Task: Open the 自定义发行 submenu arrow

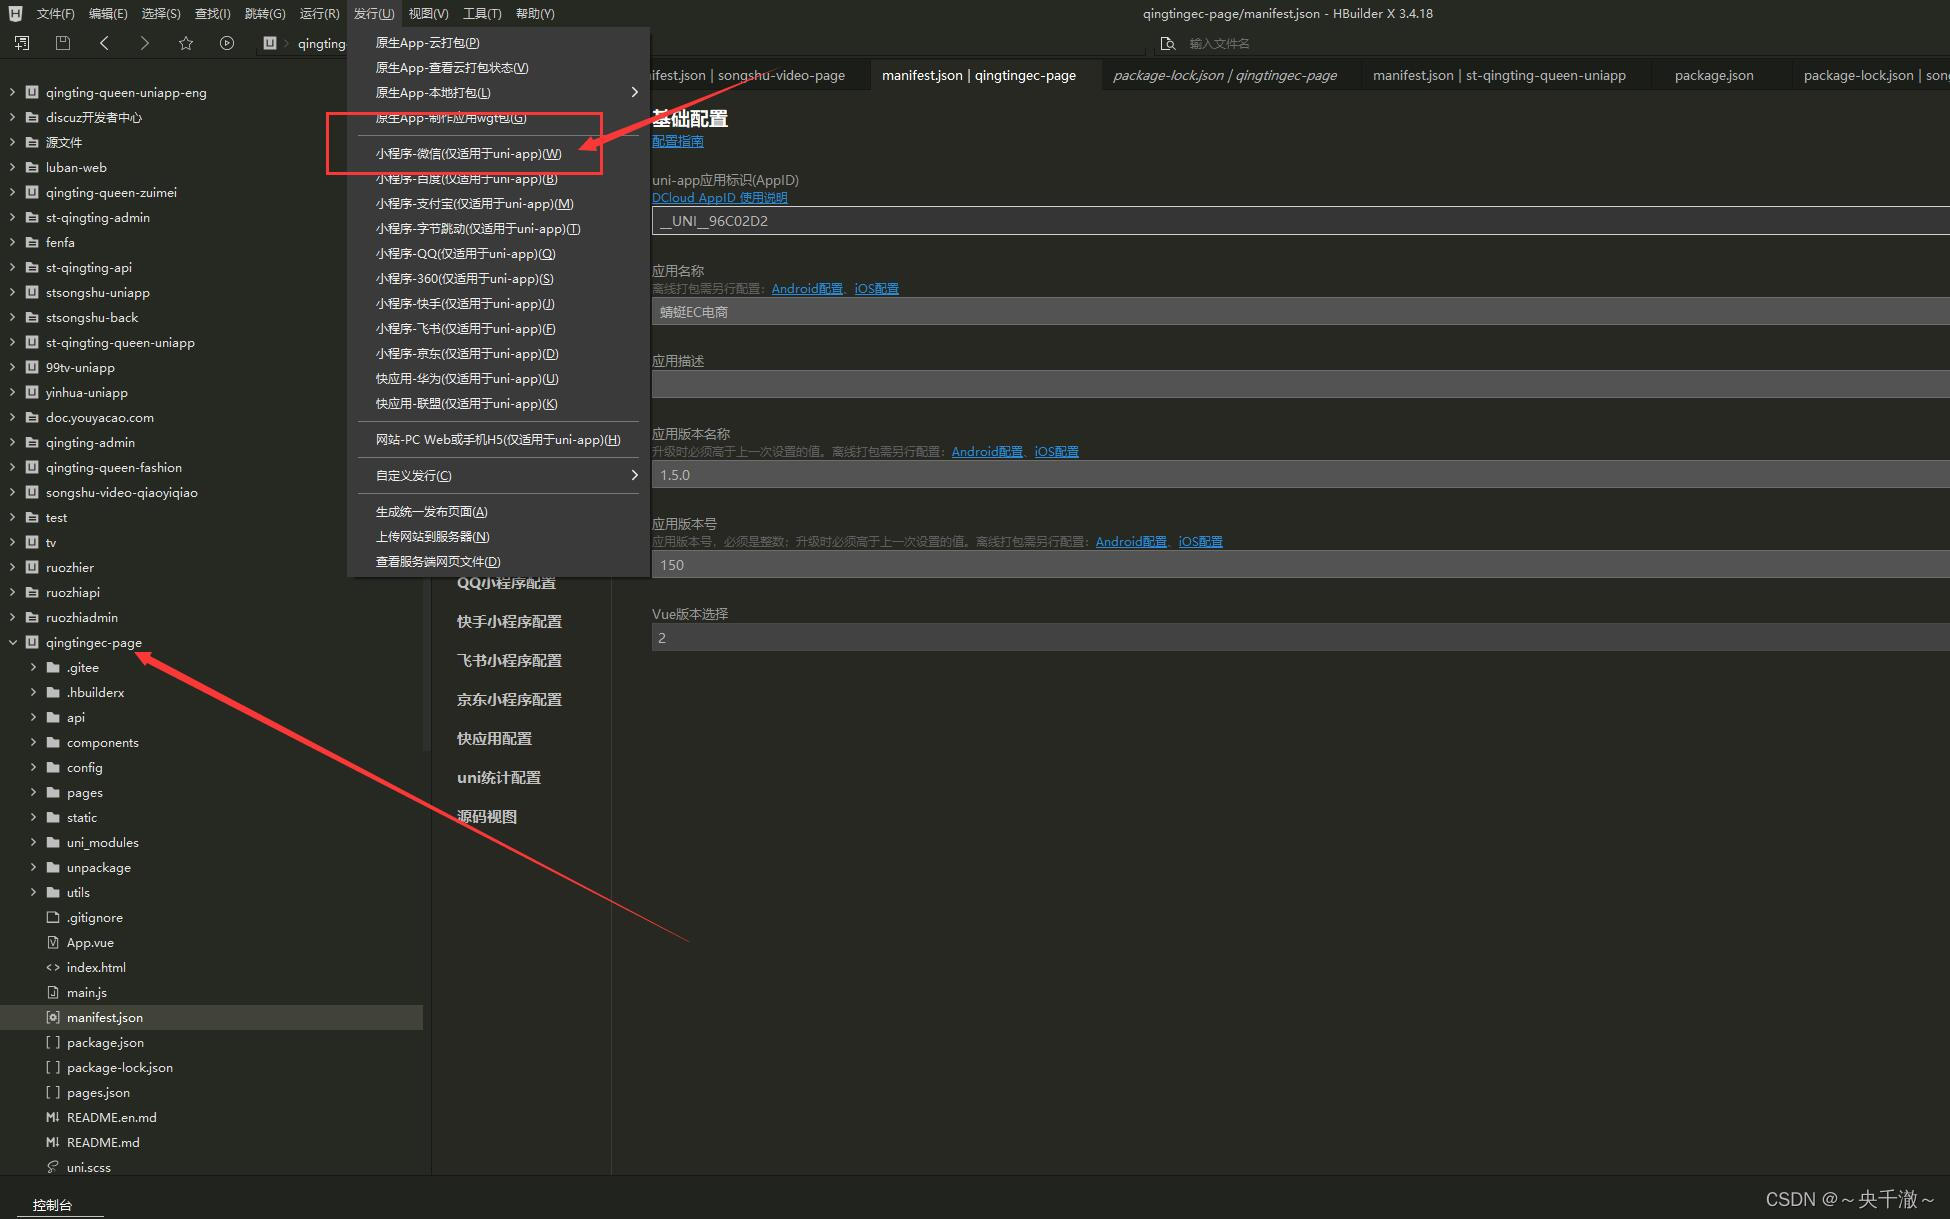Action: [634, 475]
